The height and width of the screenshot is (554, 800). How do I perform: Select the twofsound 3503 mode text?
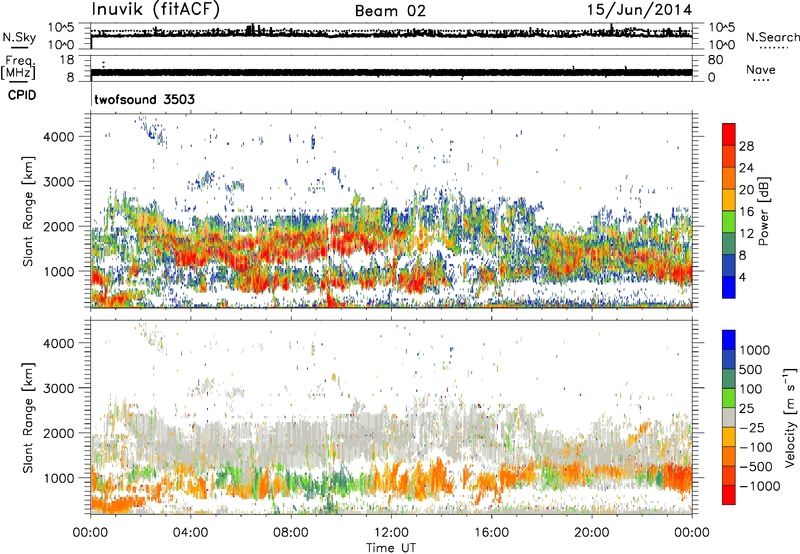(x=144, y=99)
